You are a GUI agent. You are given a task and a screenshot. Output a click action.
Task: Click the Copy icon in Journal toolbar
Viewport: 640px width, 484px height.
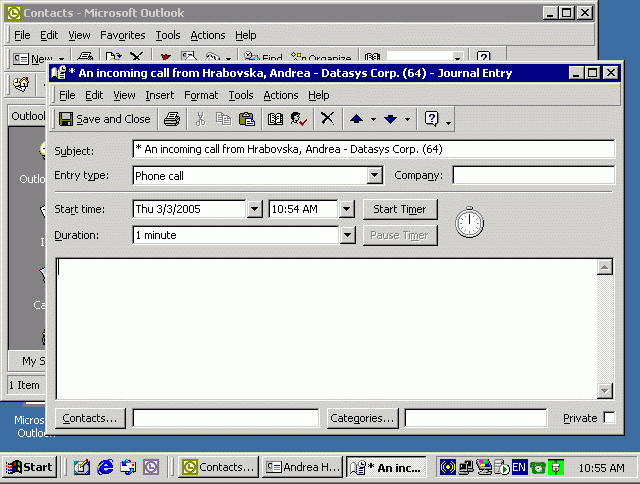[223, 119]
